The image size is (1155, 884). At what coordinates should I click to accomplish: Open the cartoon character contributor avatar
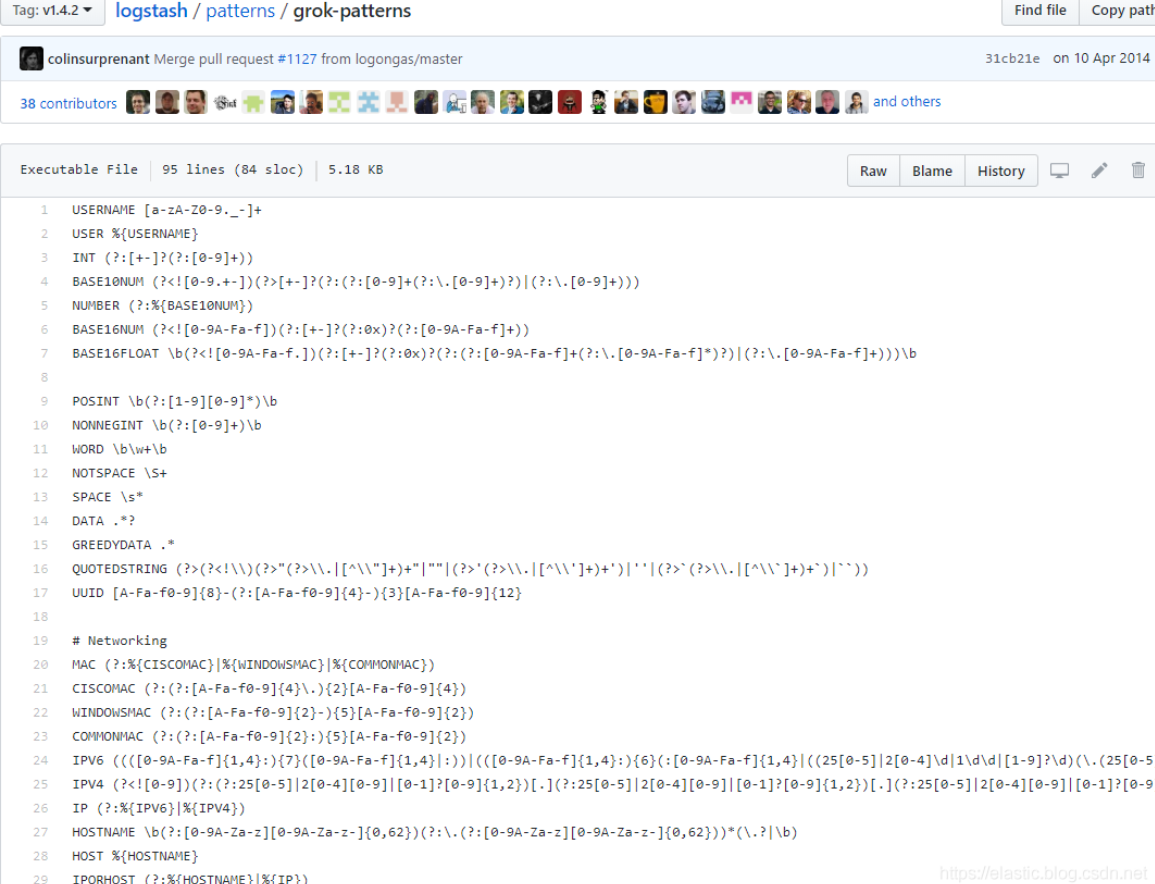click(x=598, y=102)
